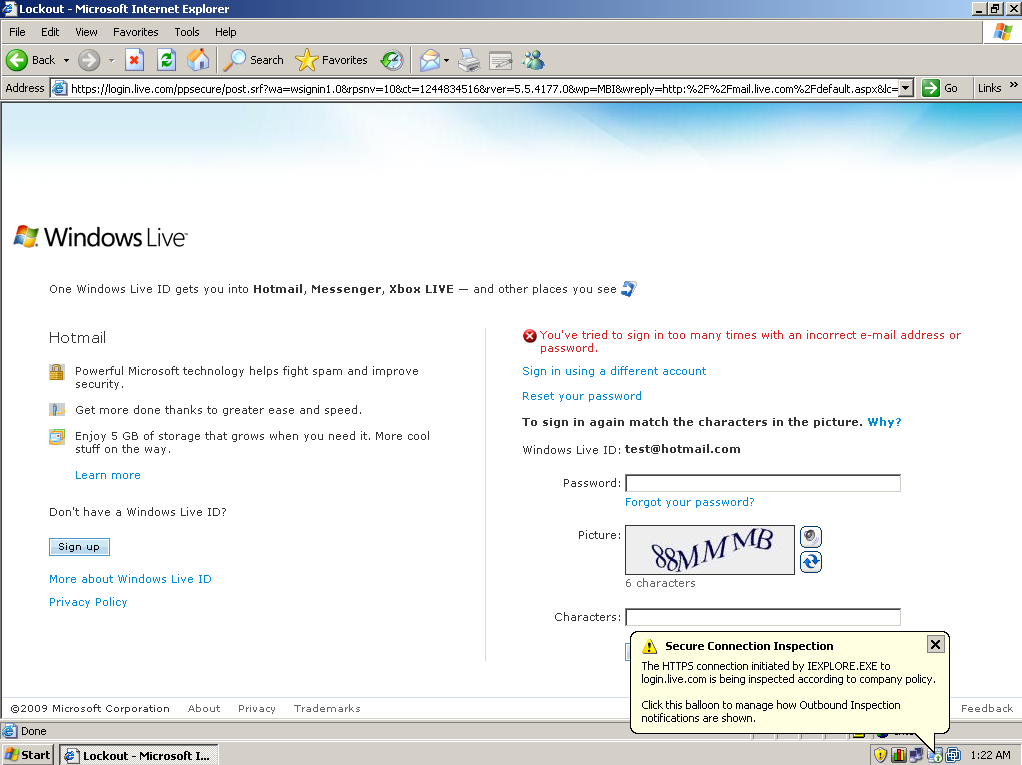Click the outbound inspection tray icon with green arrow

click(x=935, y=755)
